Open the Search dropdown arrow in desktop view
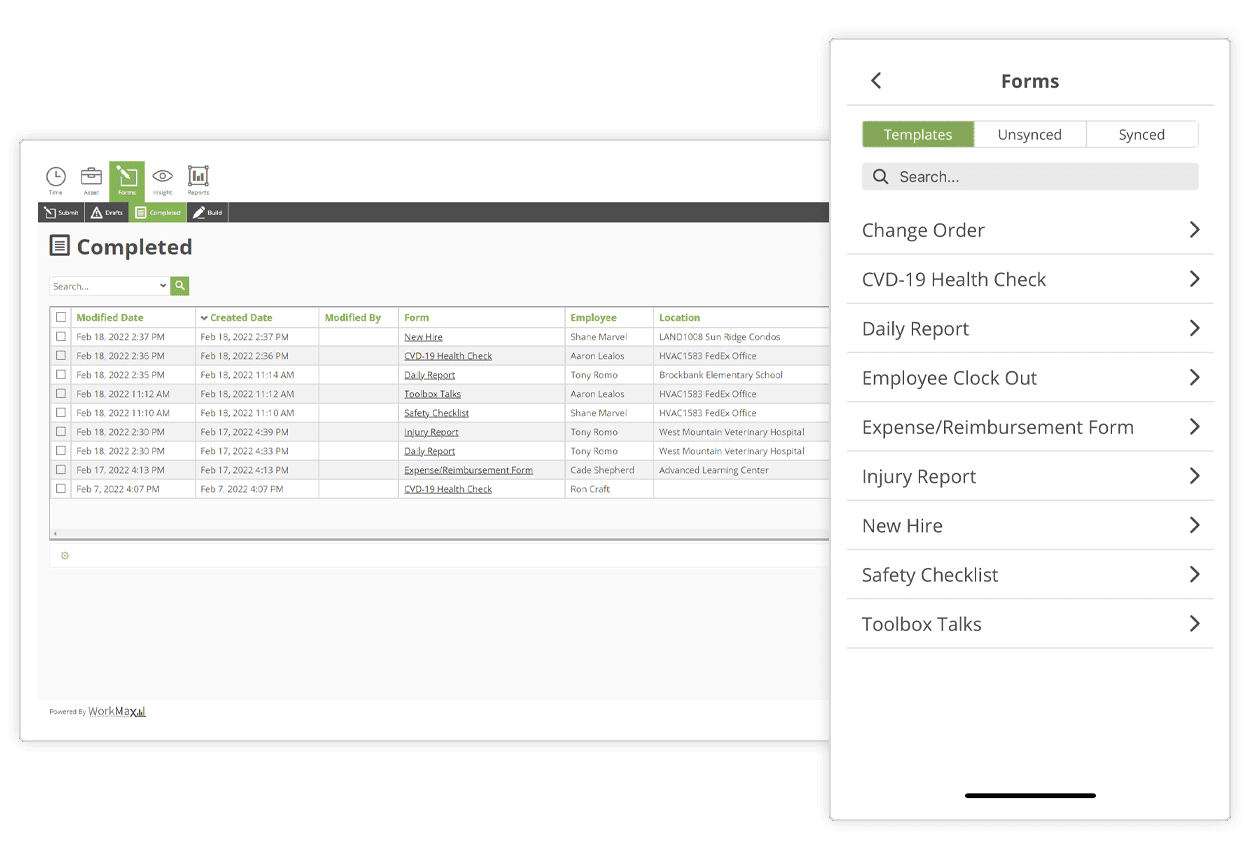 (x=163, y=287)
